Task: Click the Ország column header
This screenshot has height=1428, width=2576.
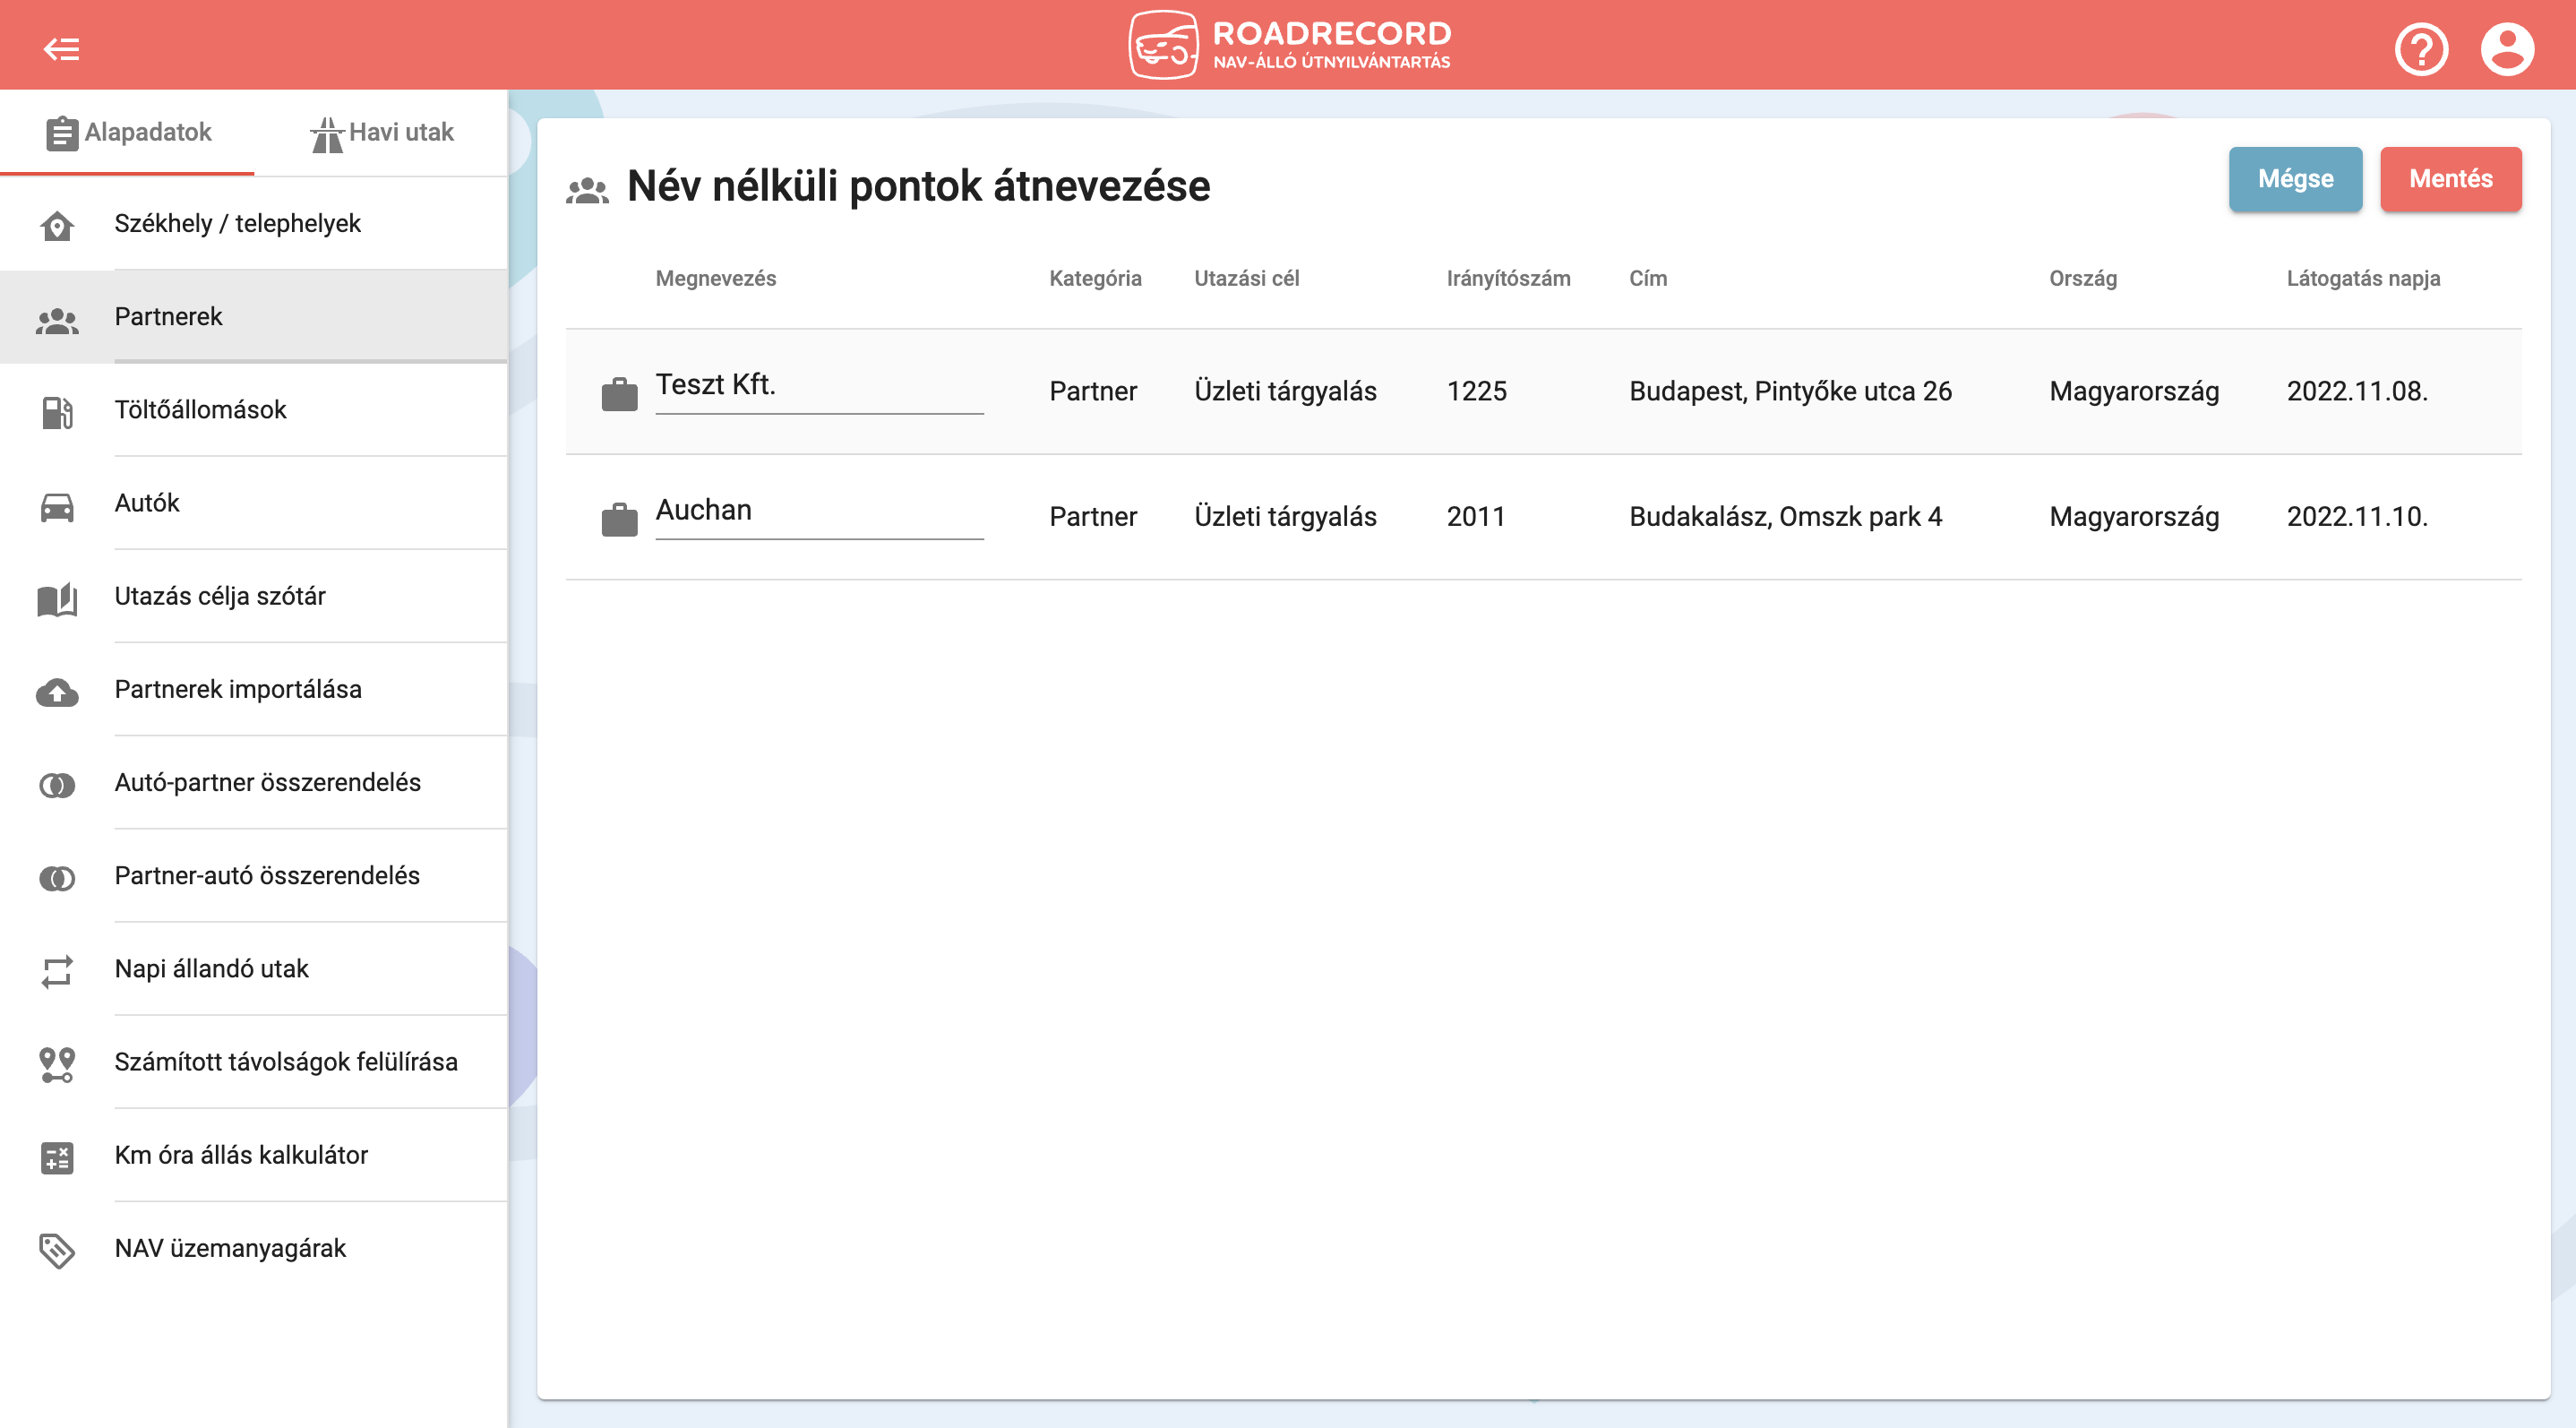Action: click(x=2082, y=278)
